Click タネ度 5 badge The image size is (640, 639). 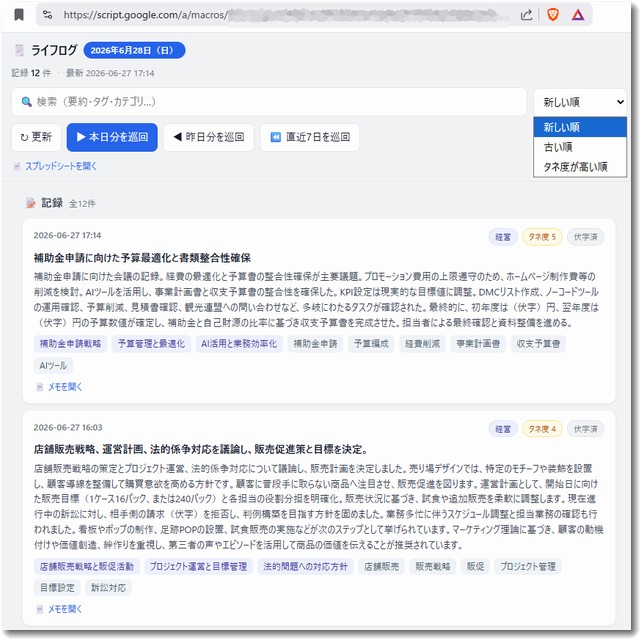pyautogui.click(x=542, y=237)
